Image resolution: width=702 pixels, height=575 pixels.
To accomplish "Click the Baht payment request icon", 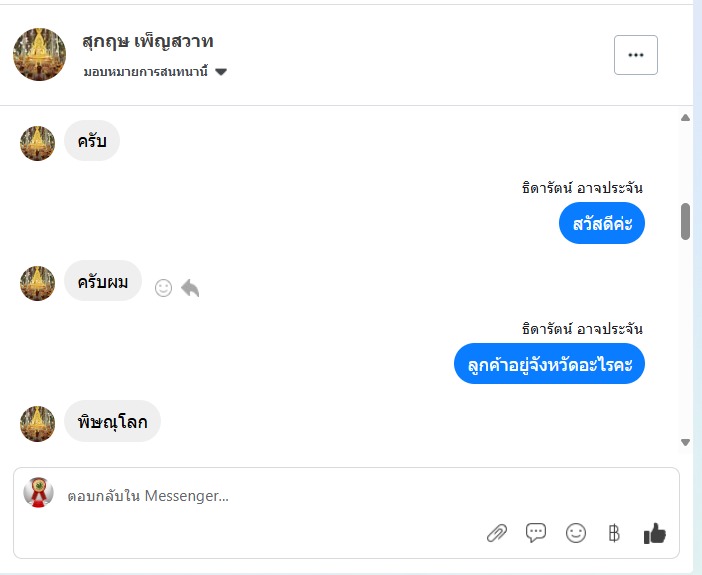I will coord(614,533).
